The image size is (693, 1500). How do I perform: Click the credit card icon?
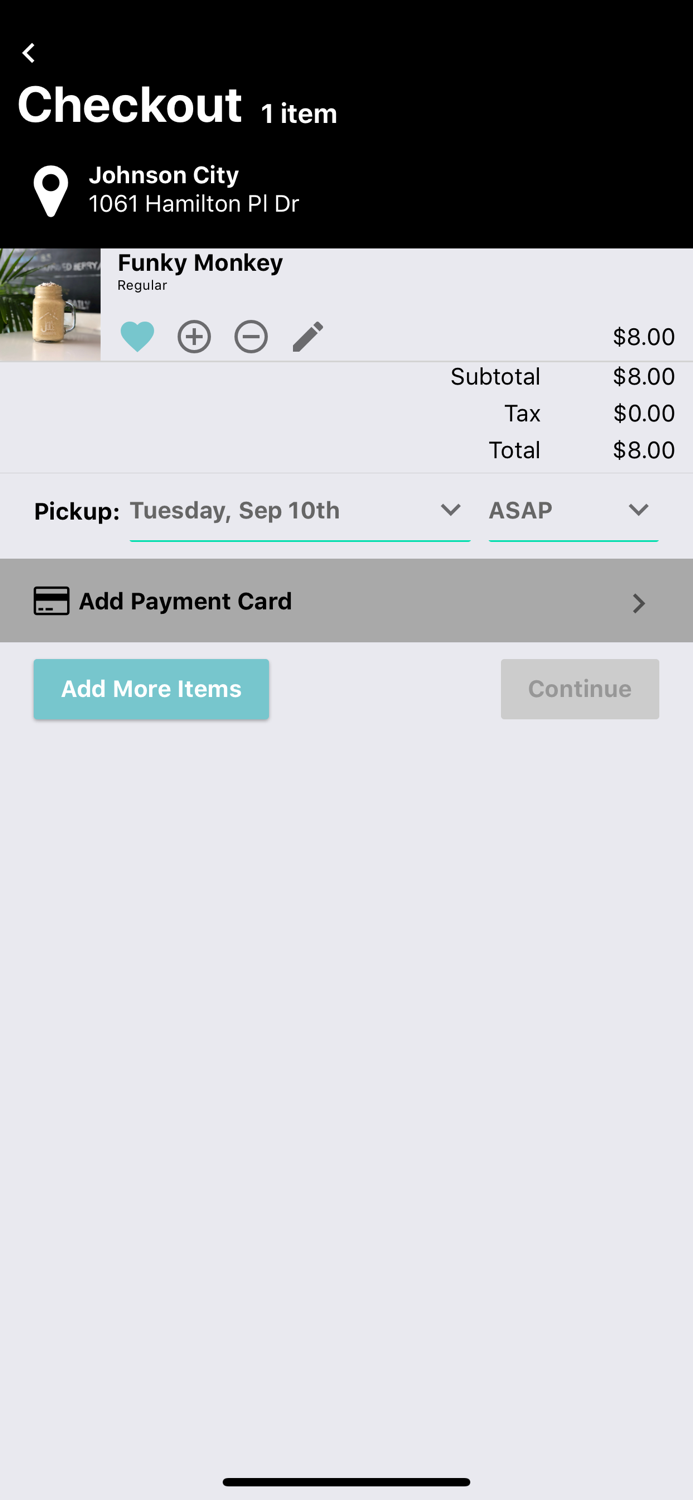point(52,601)
